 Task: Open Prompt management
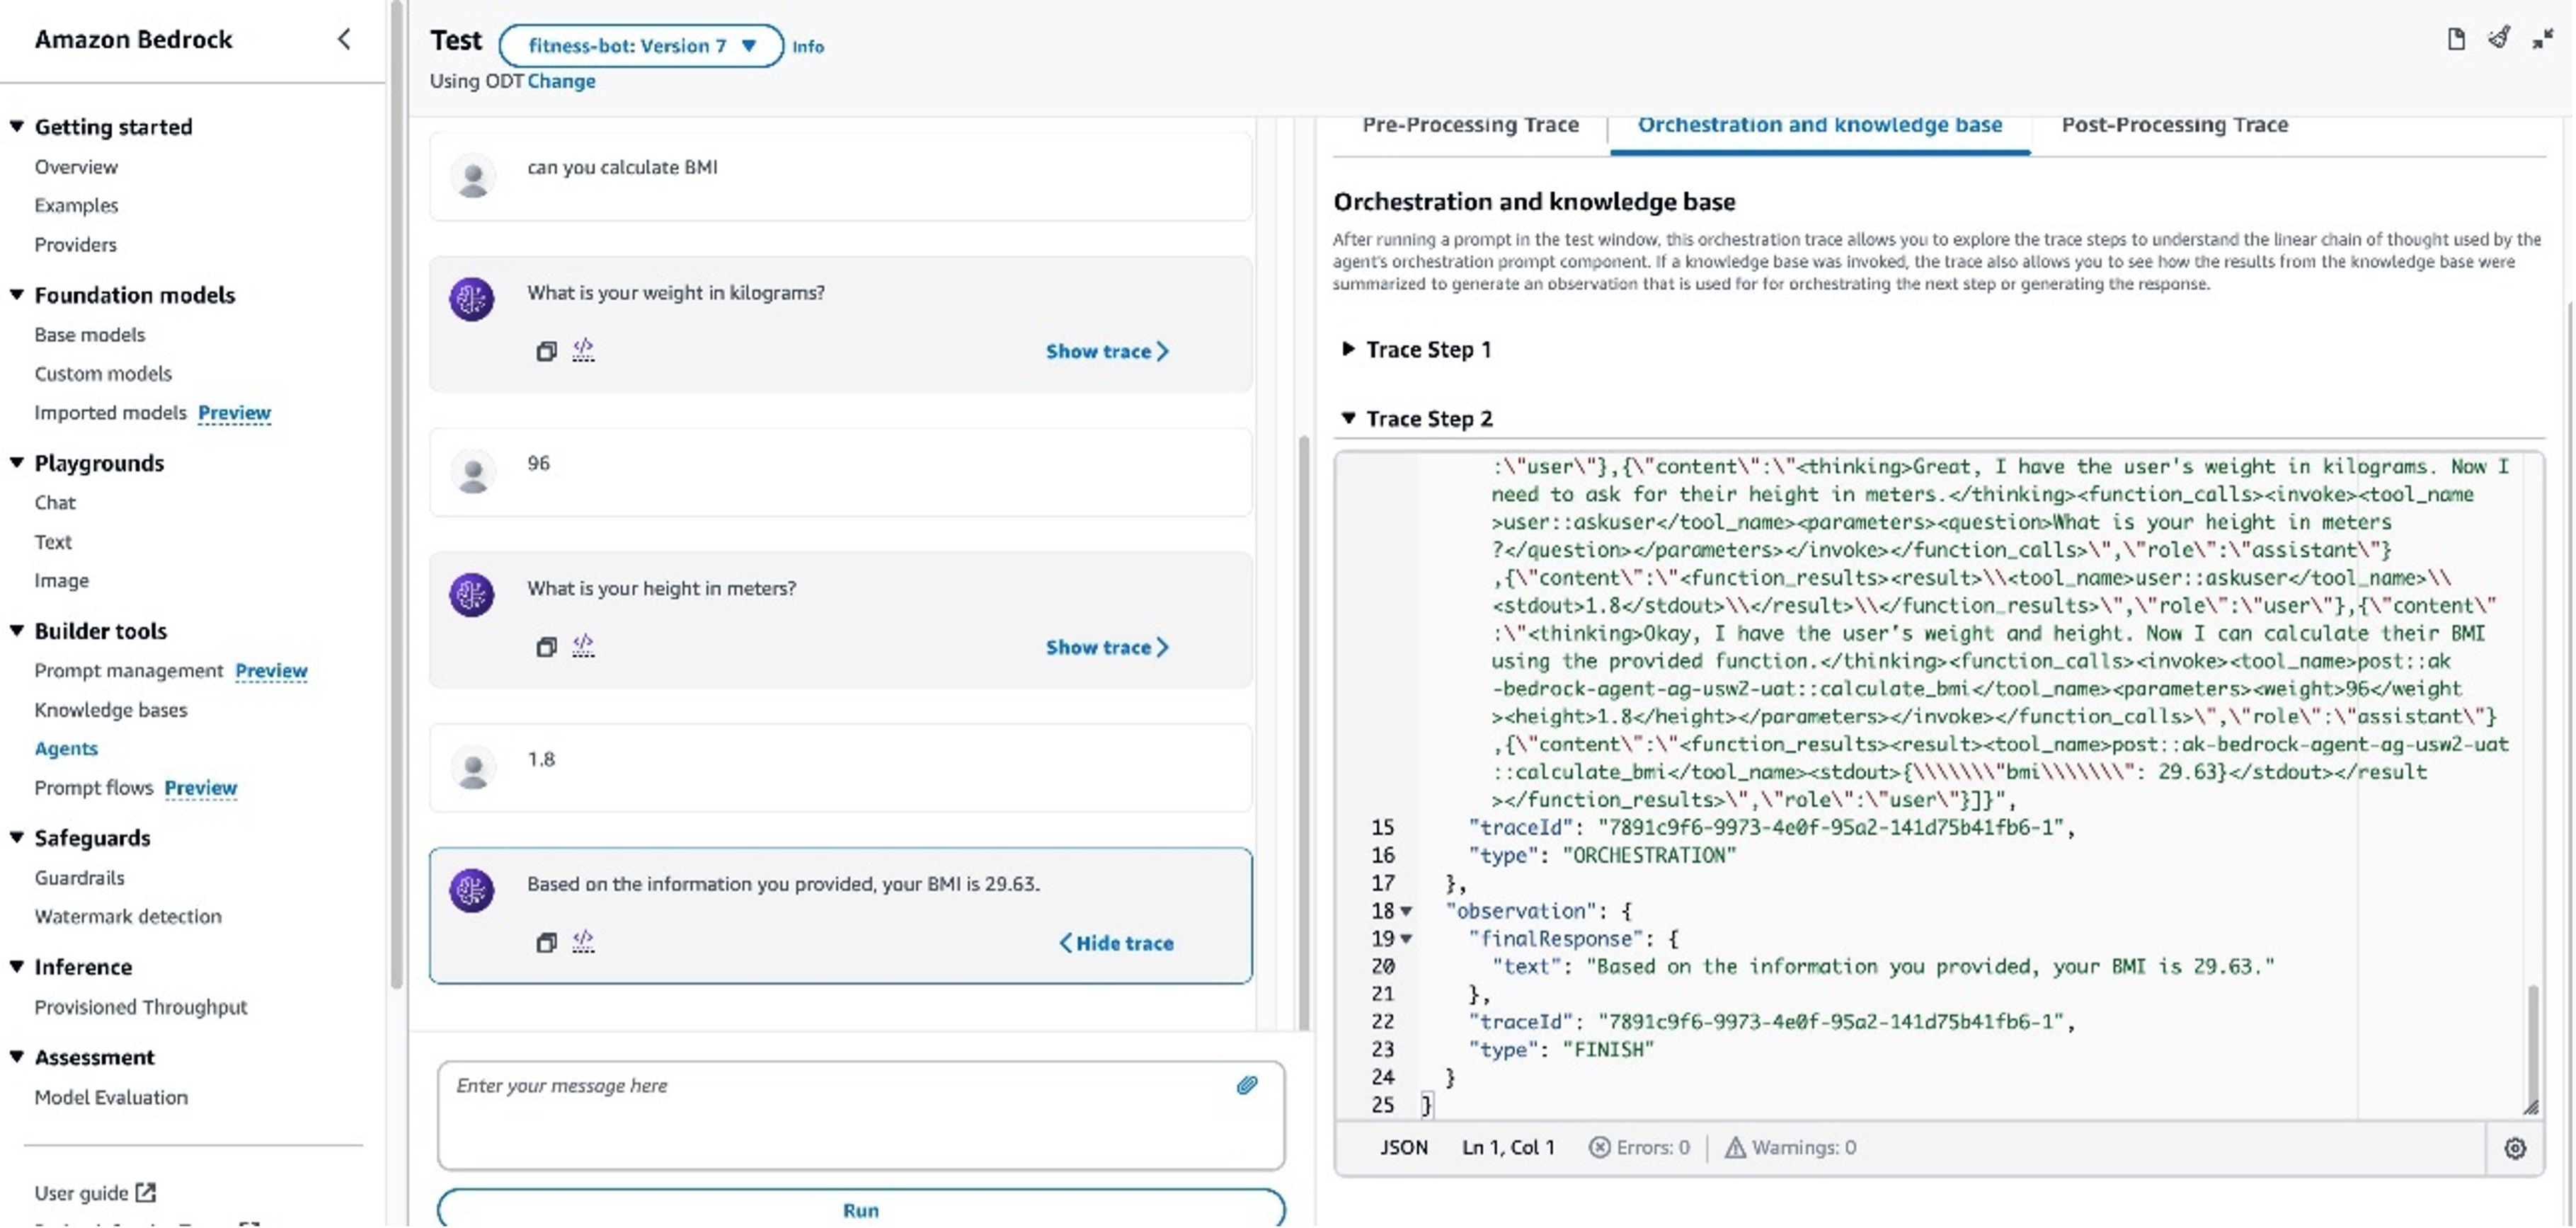coord(128,670)
